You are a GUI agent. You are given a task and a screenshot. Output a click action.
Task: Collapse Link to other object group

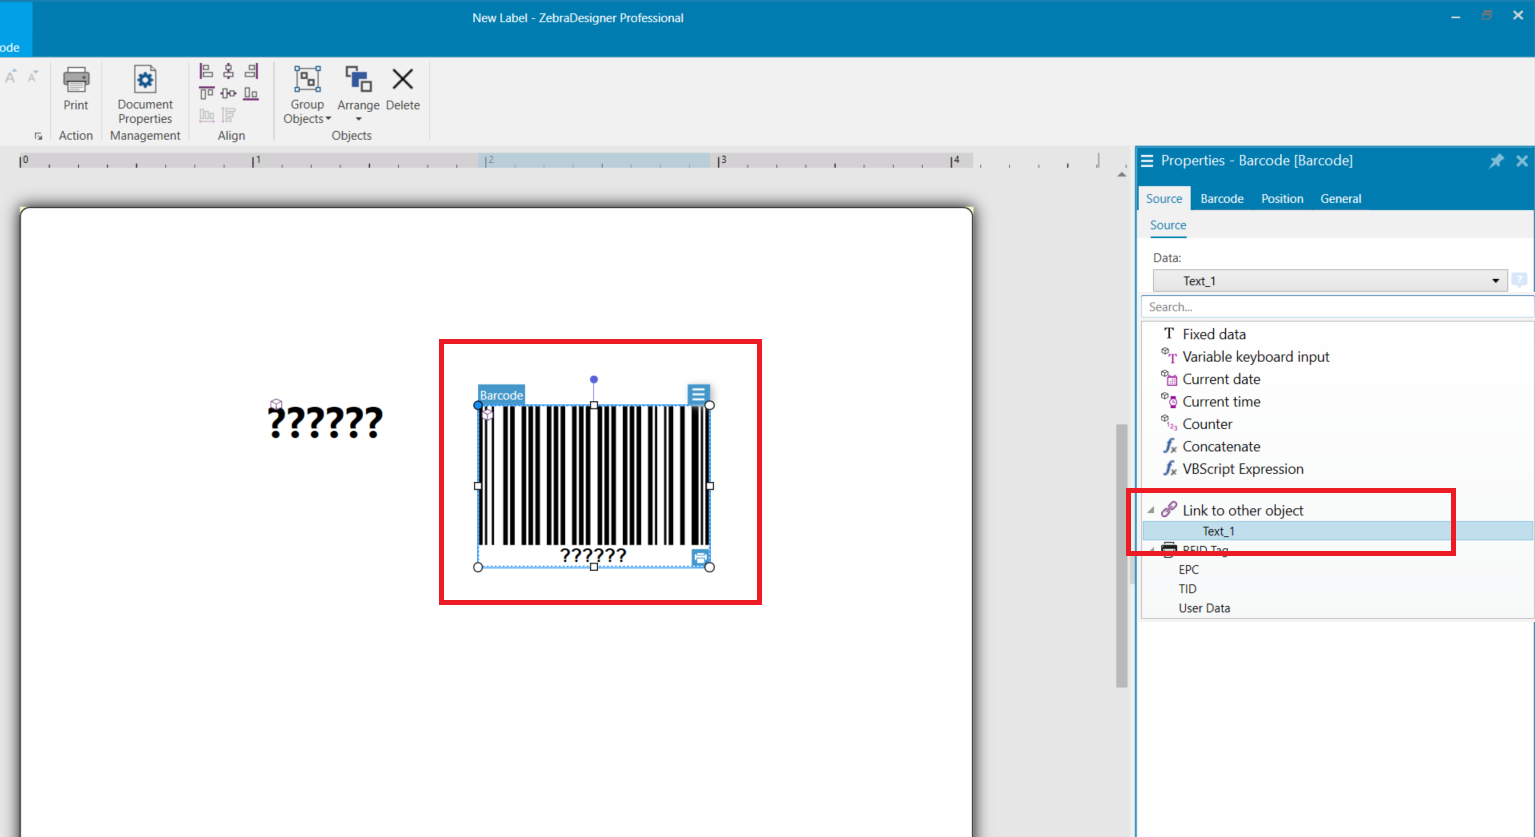tap(1150, 510)
